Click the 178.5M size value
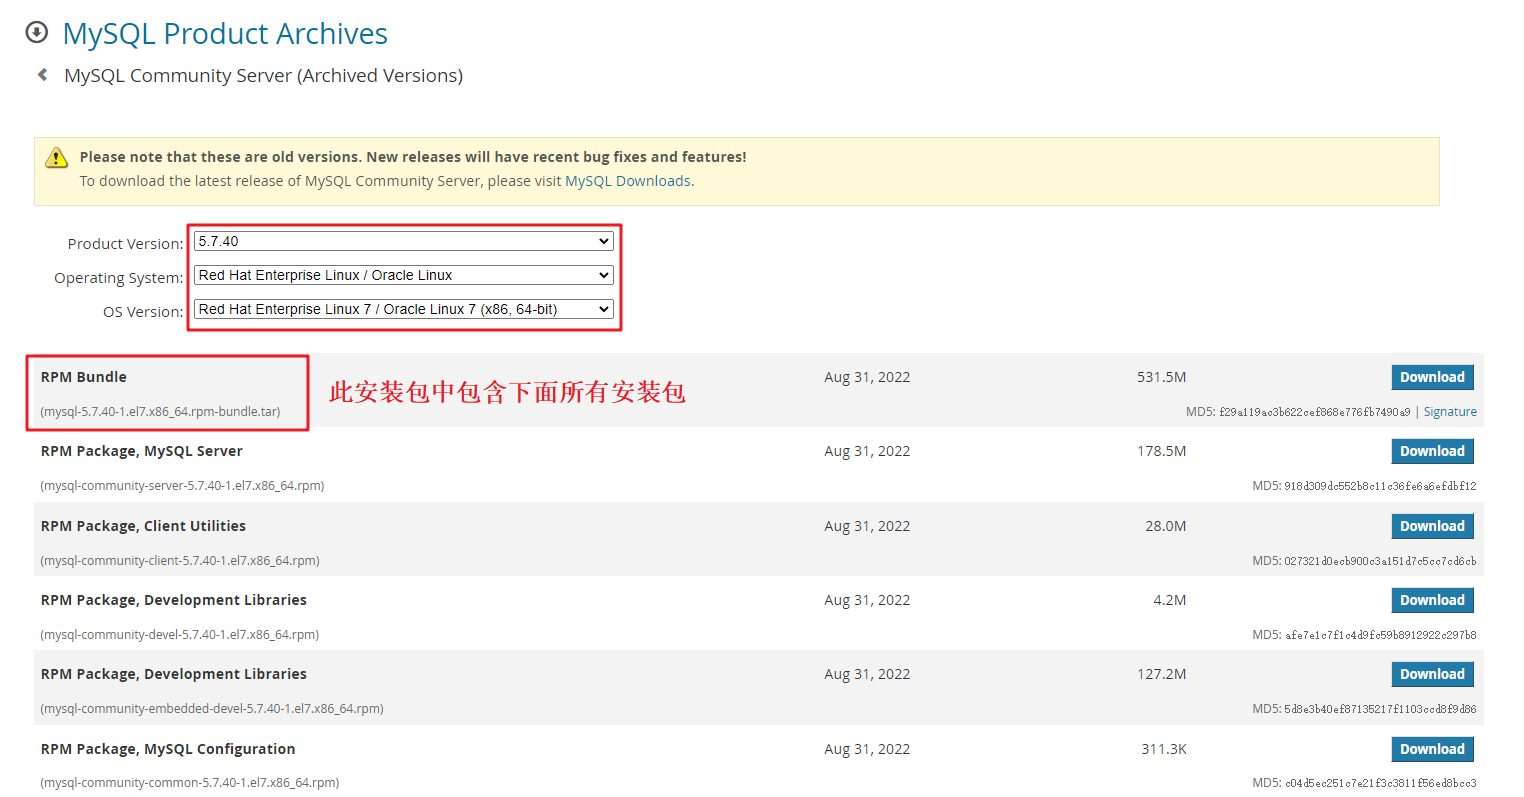Screen dimensions: 1524x797 coord(1161,451)
